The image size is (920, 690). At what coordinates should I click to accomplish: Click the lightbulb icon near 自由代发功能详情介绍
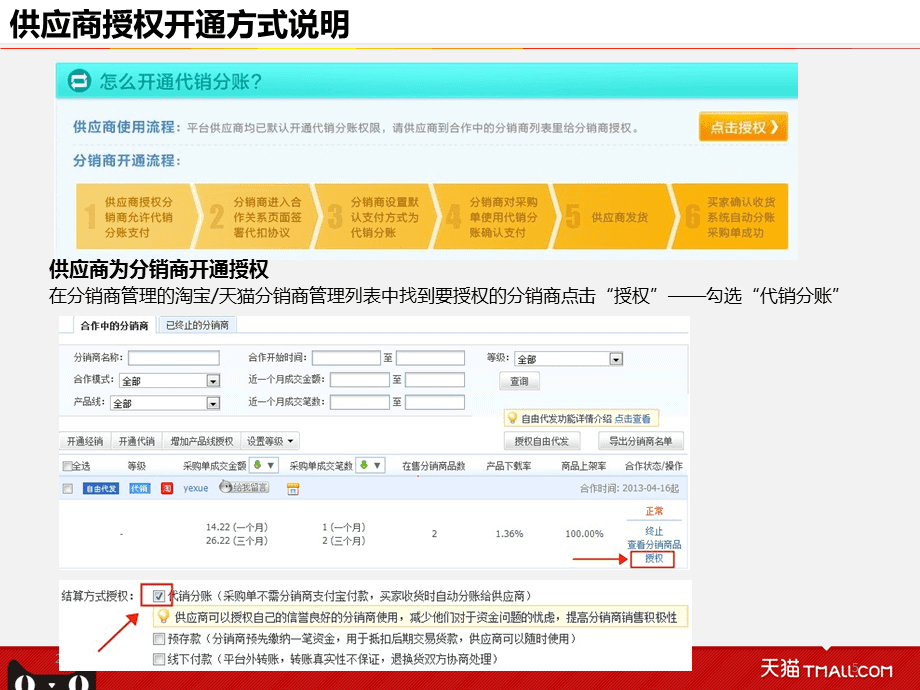tap(511, 418)
